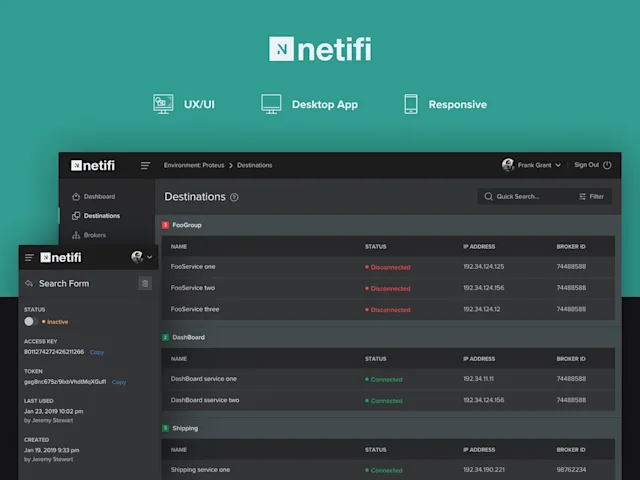This screenshot has width=640, height=480.
Task: Click the large netifi logo at top
Action: 320,49
